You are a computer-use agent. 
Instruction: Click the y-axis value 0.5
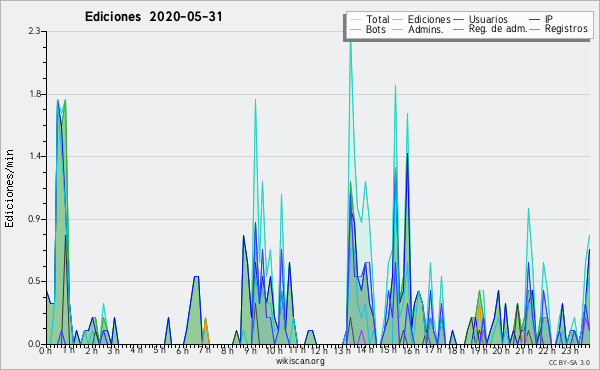pos(35,281)
